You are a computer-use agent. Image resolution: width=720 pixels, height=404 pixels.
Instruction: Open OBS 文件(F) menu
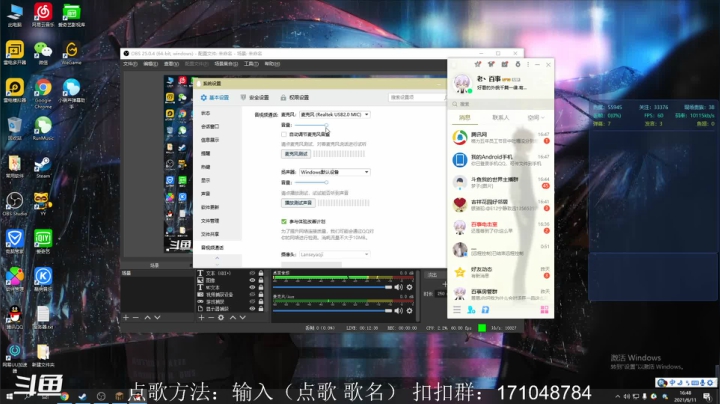click(130, 64)
